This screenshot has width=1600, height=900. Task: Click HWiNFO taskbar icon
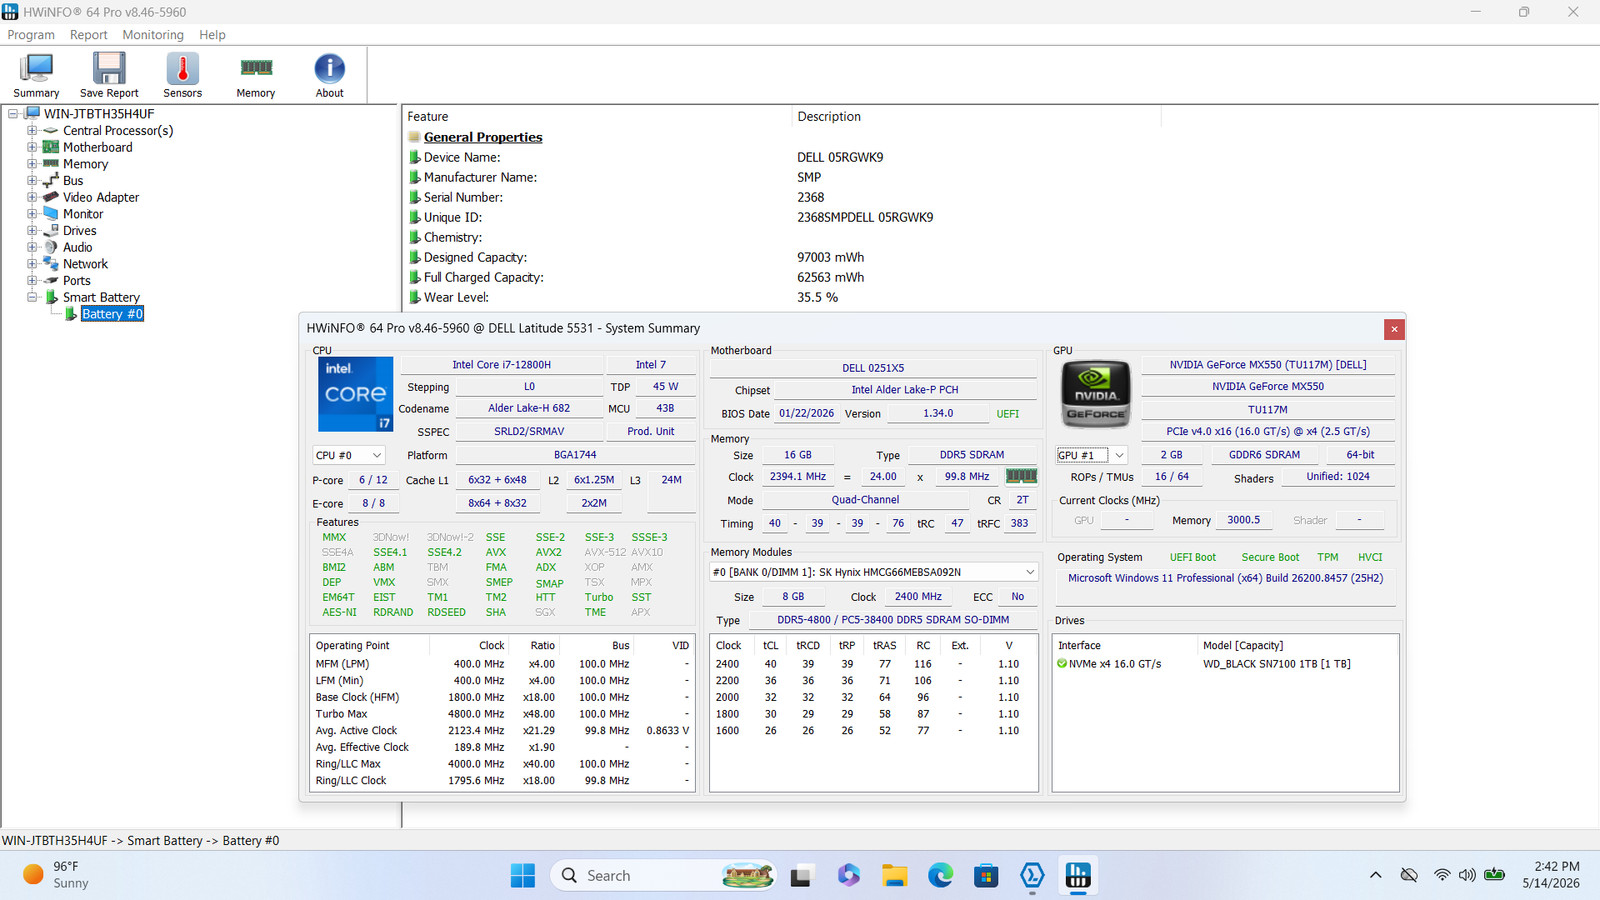(x=1078, y=876)
